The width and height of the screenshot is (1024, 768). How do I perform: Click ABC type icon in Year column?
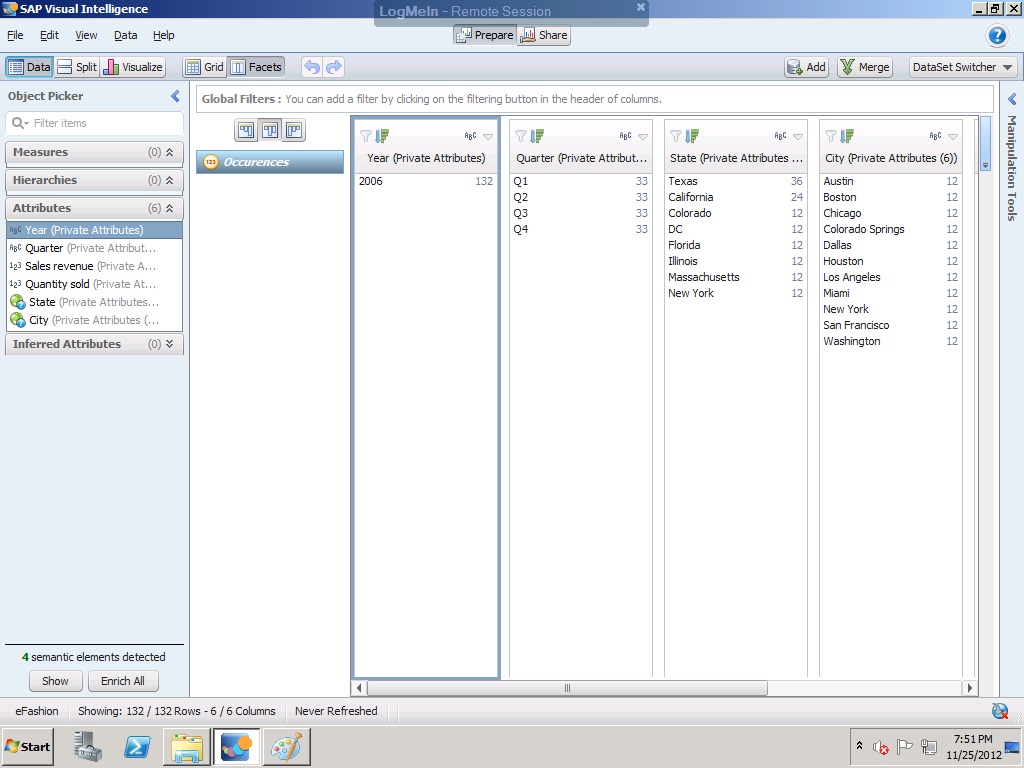(470, 136)
